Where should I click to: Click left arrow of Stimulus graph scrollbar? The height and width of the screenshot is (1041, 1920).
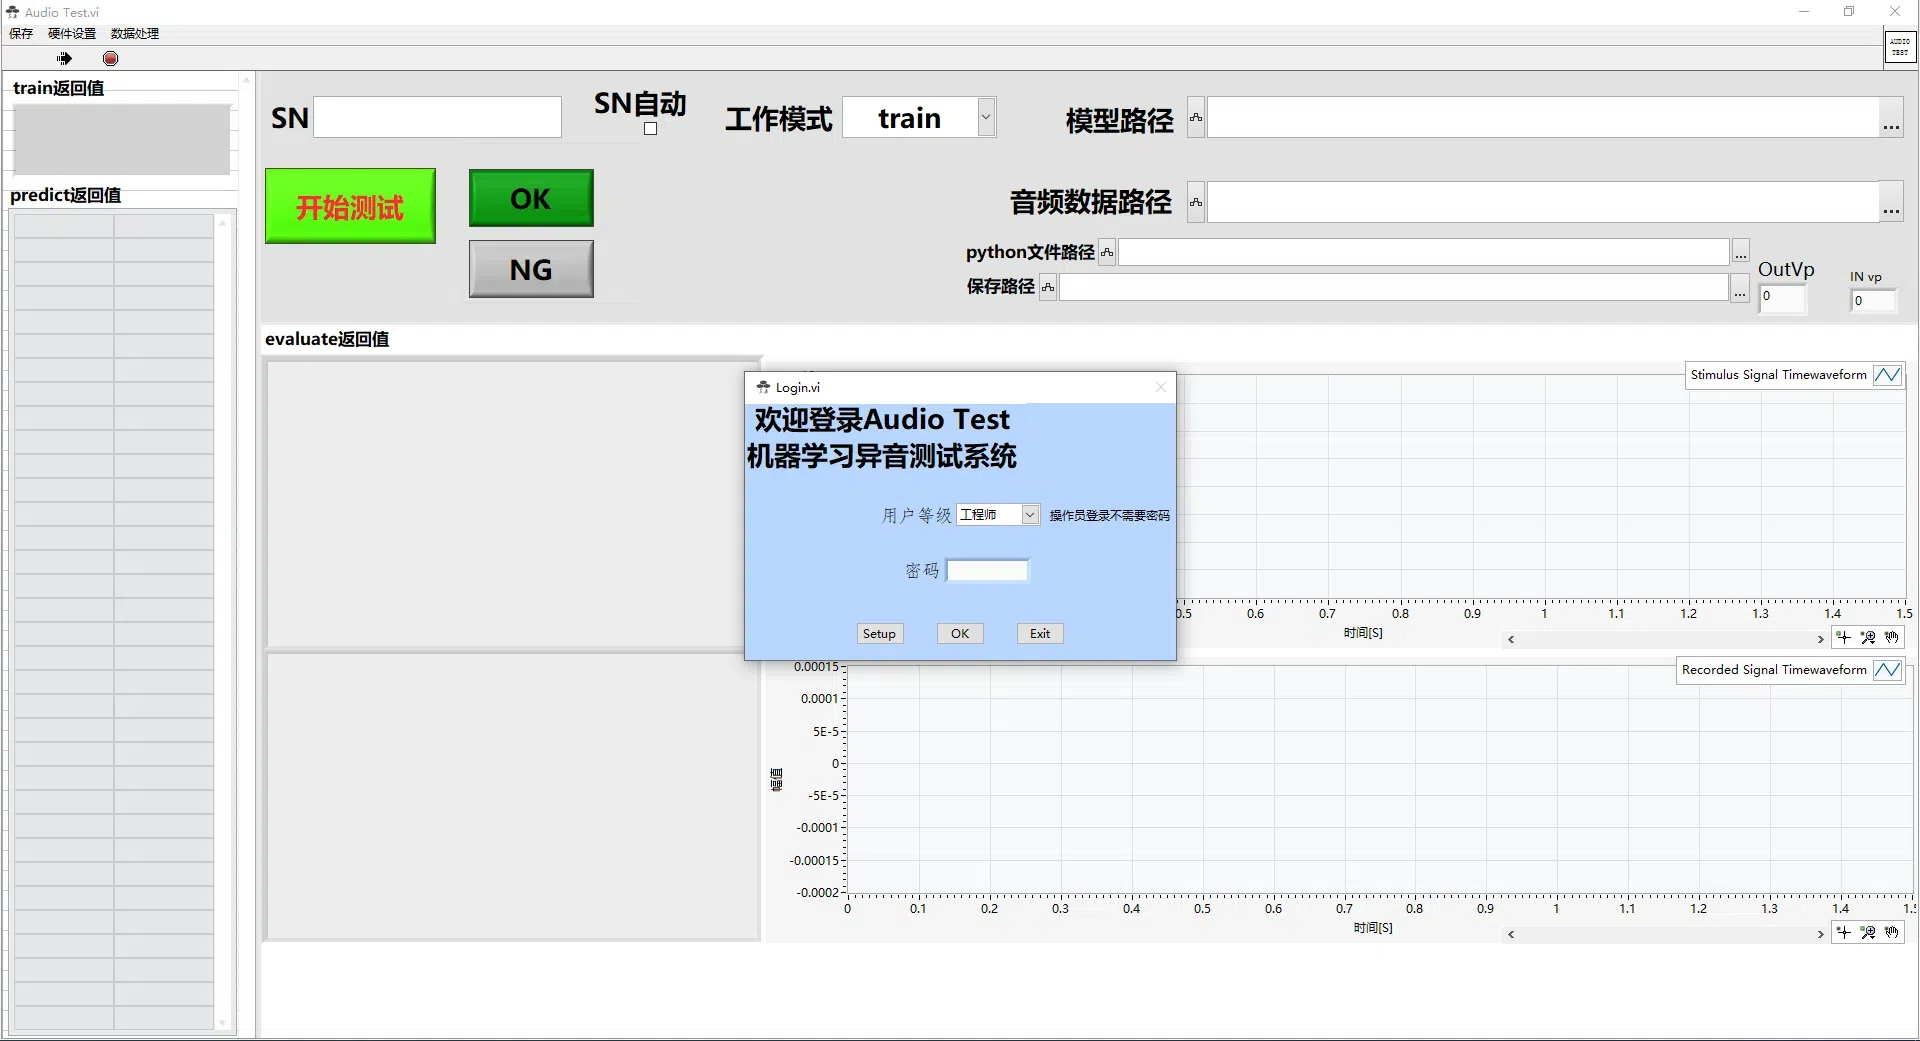coord(1511,639)
